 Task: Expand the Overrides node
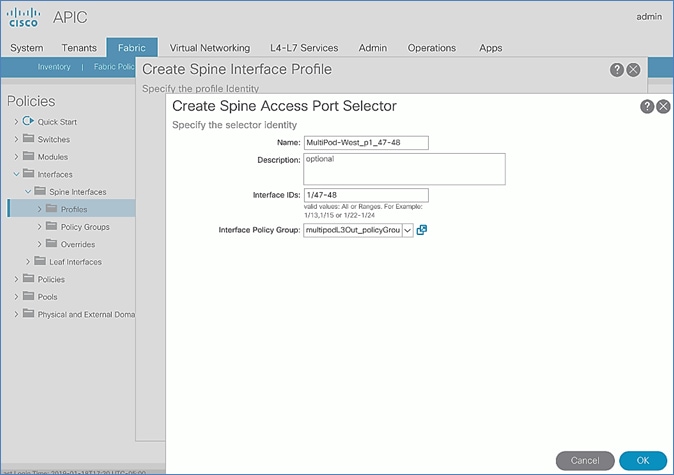(39, 245)
